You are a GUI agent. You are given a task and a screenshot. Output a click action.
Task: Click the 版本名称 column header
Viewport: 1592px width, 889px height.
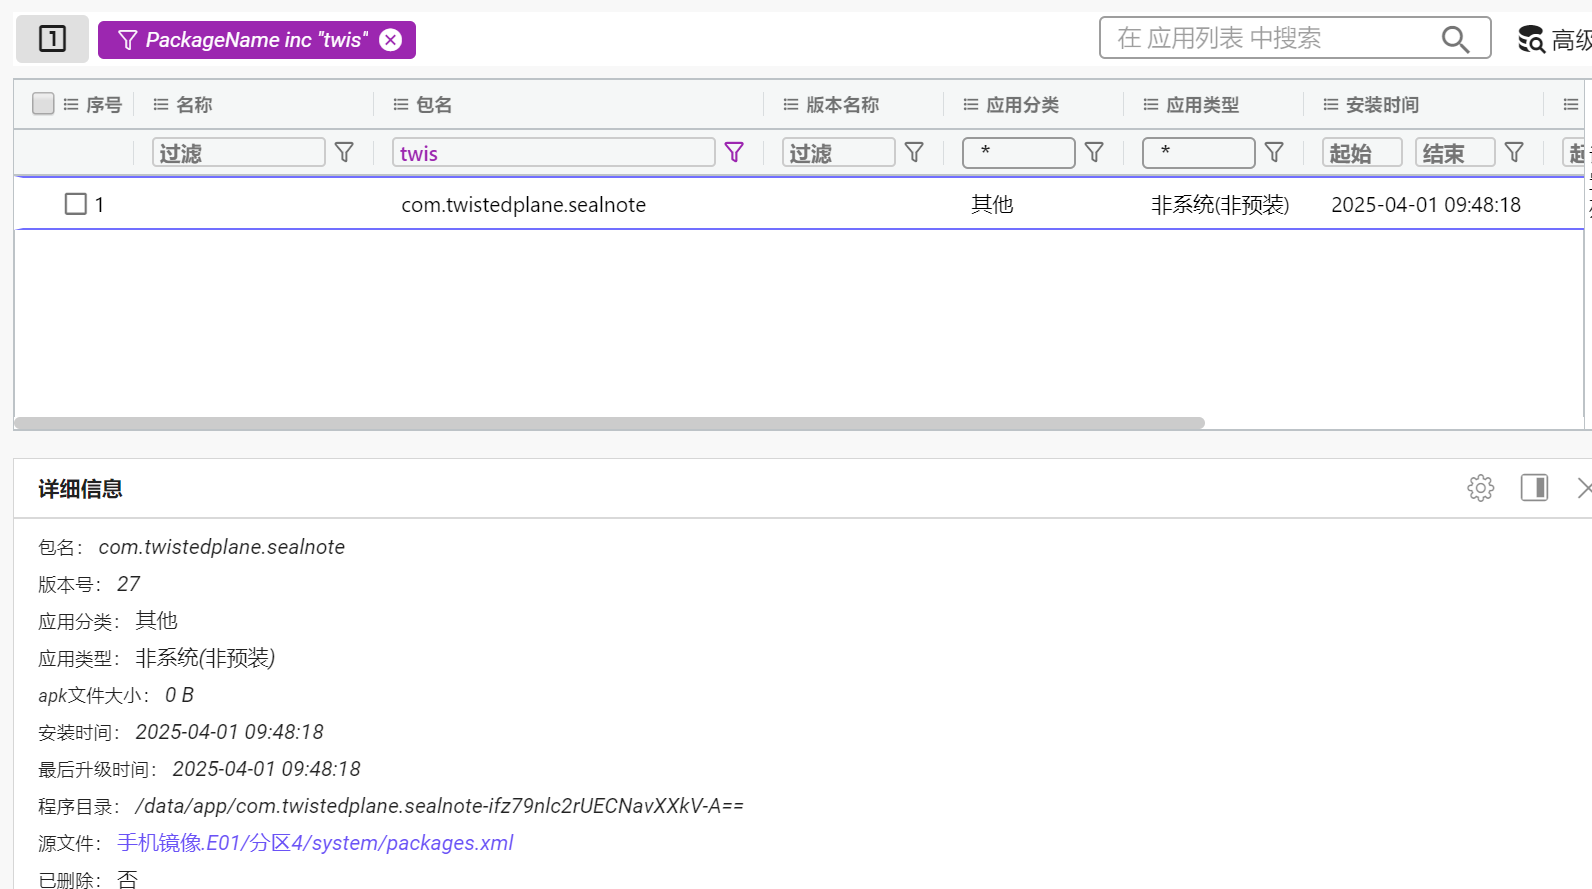click(843, 104)
